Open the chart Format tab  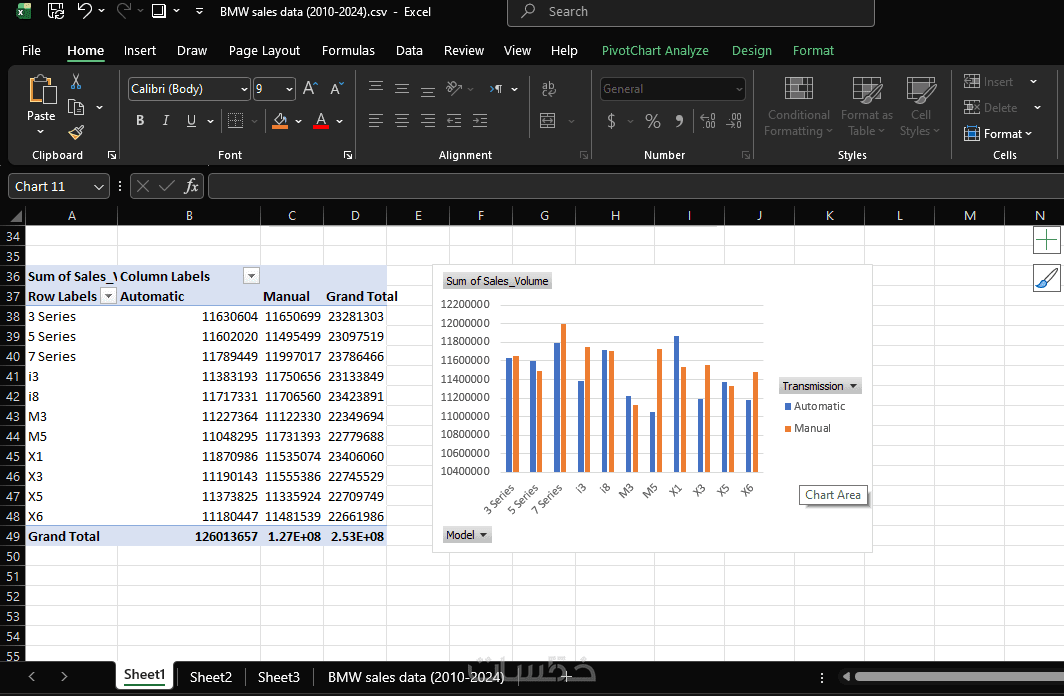(813, 50)
